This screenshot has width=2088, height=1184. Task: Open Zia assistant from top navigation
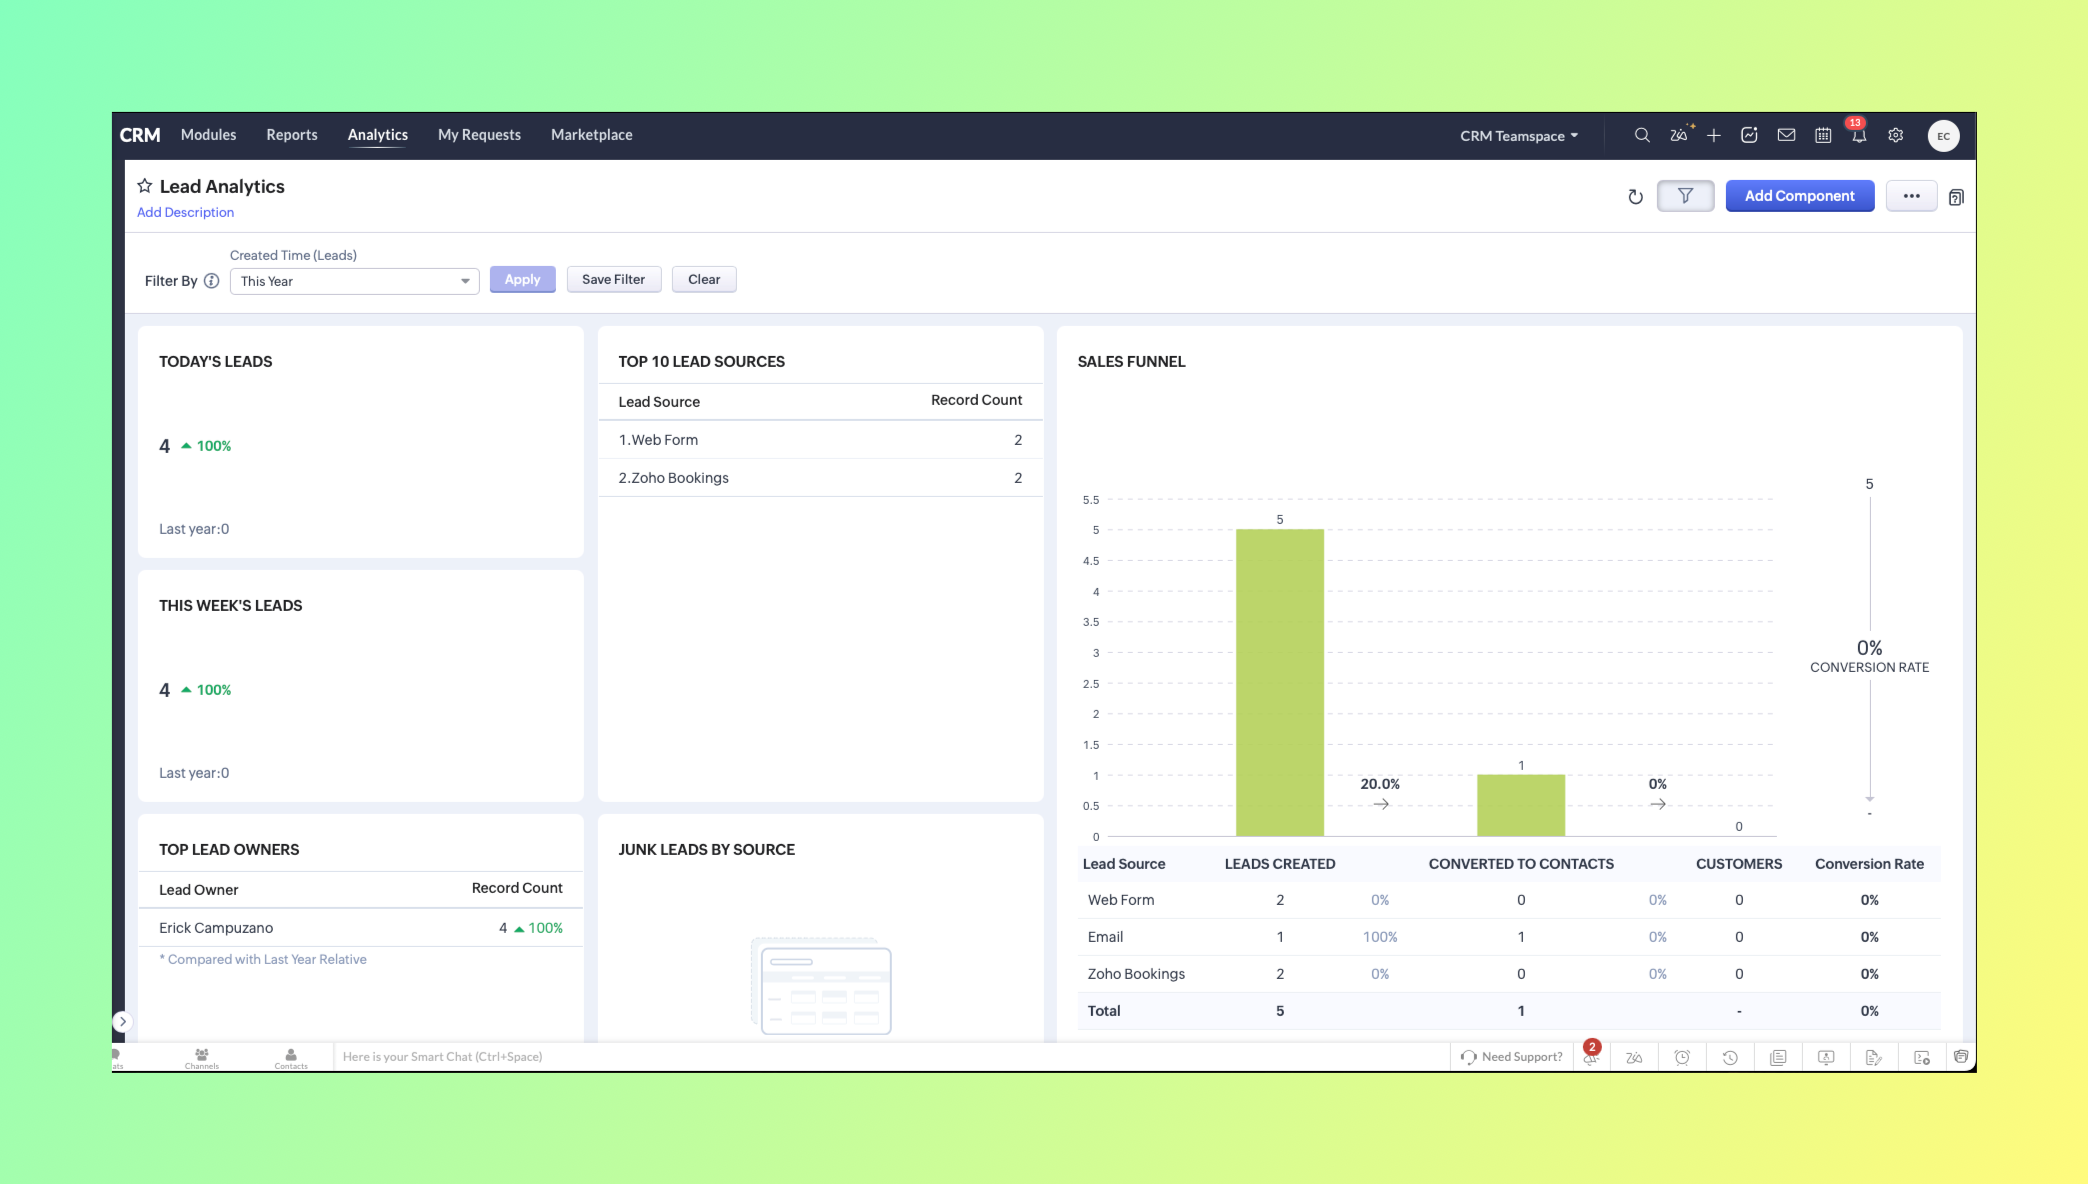click(x=1679, y=135)
